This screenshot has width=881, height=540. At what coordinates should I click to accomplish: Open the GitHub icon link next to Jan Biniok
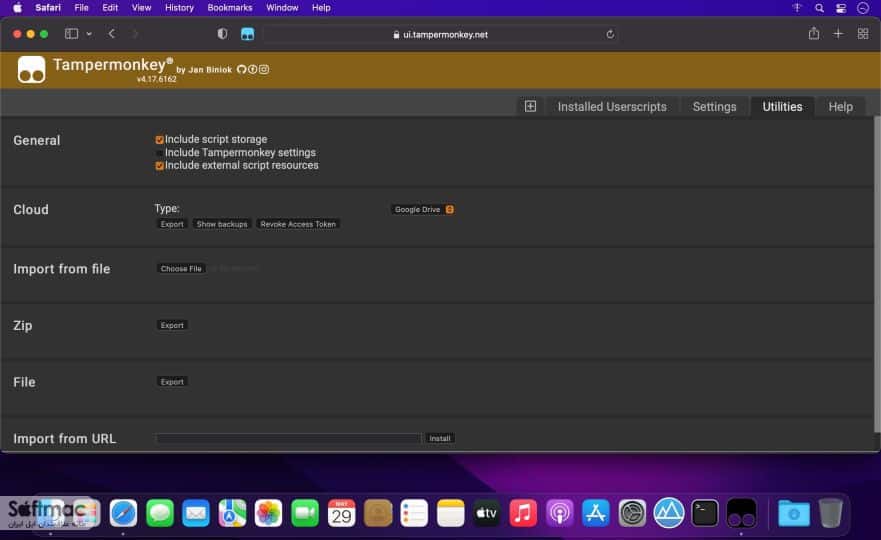click(x=242, y=69)
